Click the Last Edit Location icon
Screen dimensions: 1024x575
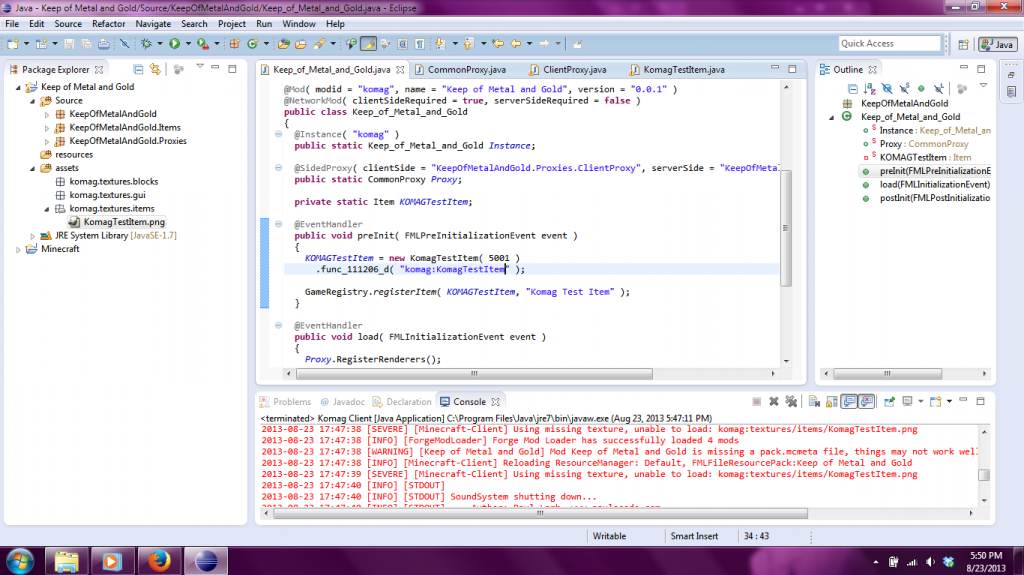click(x=498, y=44)
